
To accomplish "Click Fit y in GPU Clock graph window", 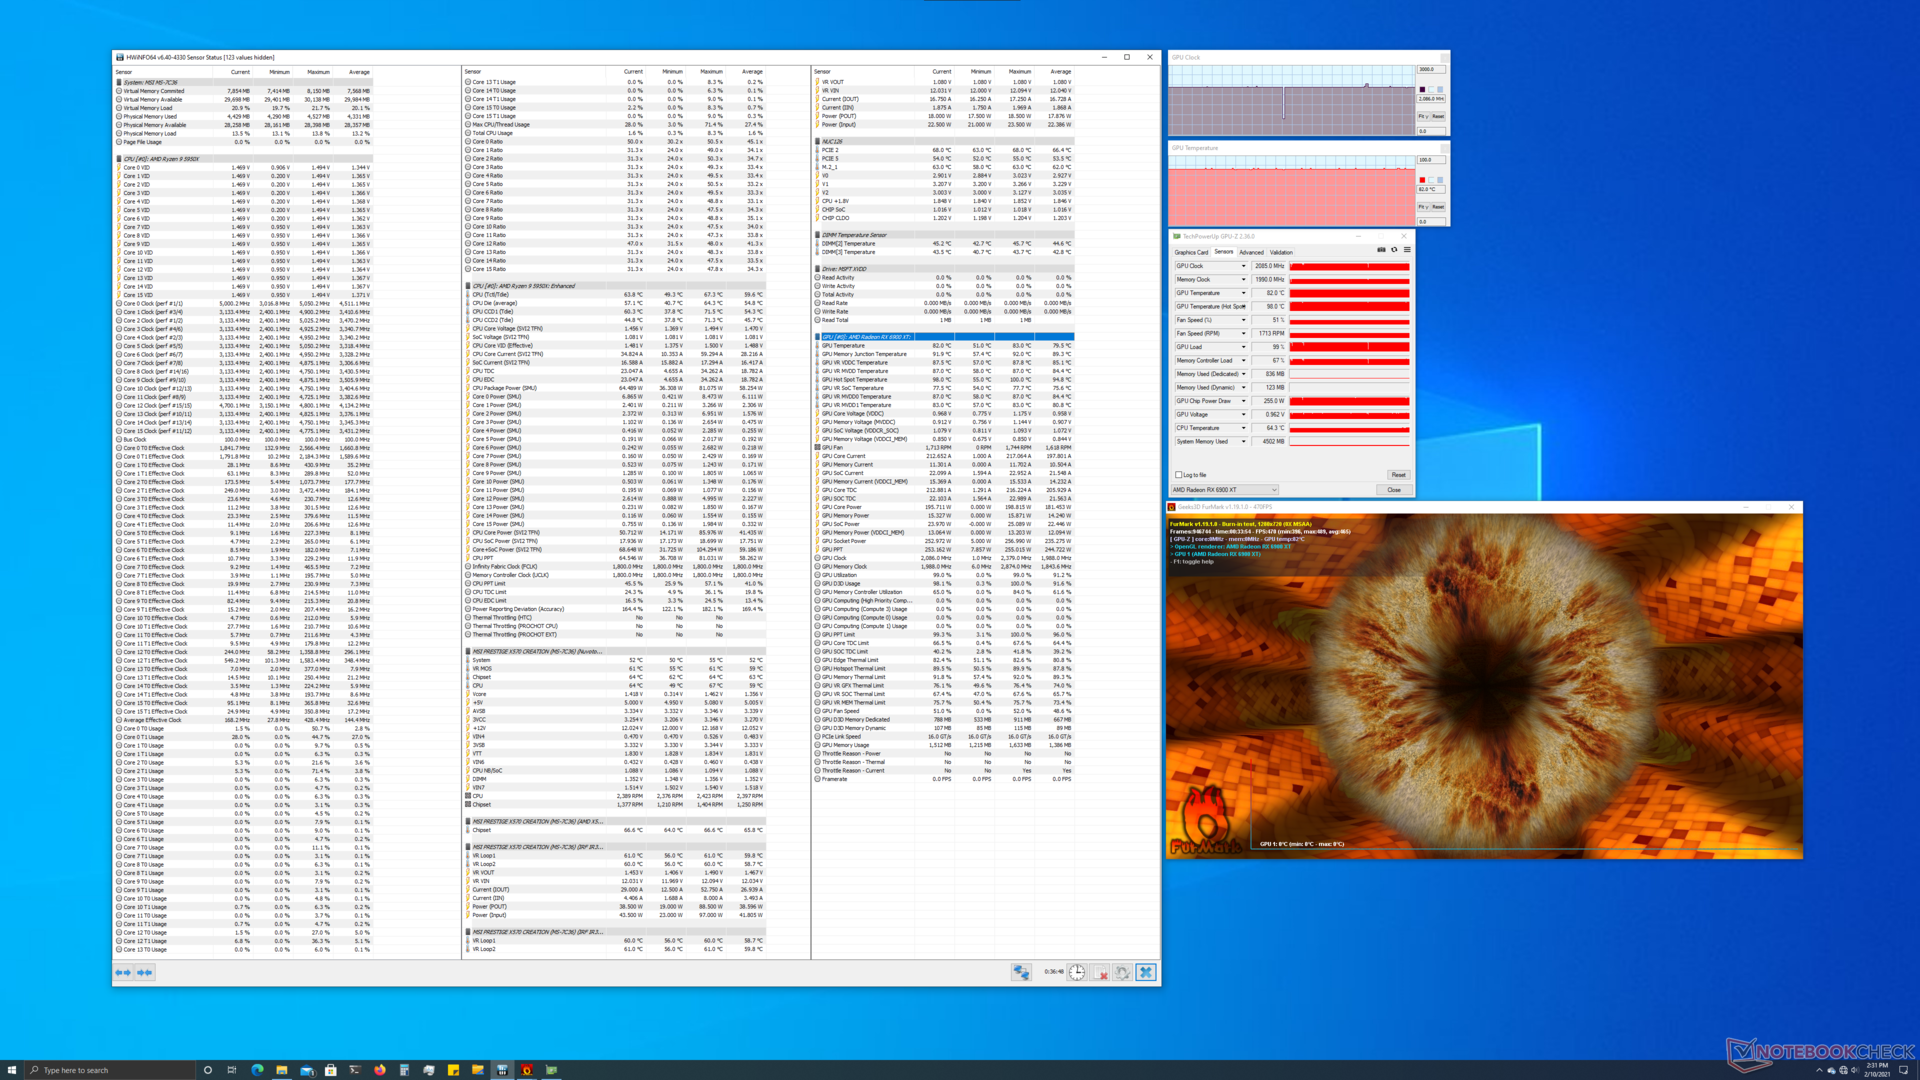I will [1423, 116].
